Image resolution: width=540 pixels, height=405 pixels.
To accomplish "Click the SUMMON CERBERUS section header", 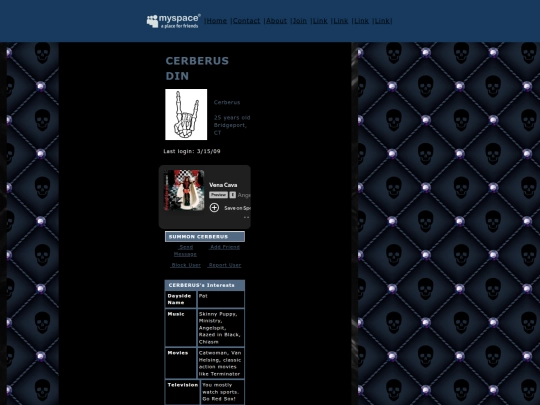I will 205,237.
